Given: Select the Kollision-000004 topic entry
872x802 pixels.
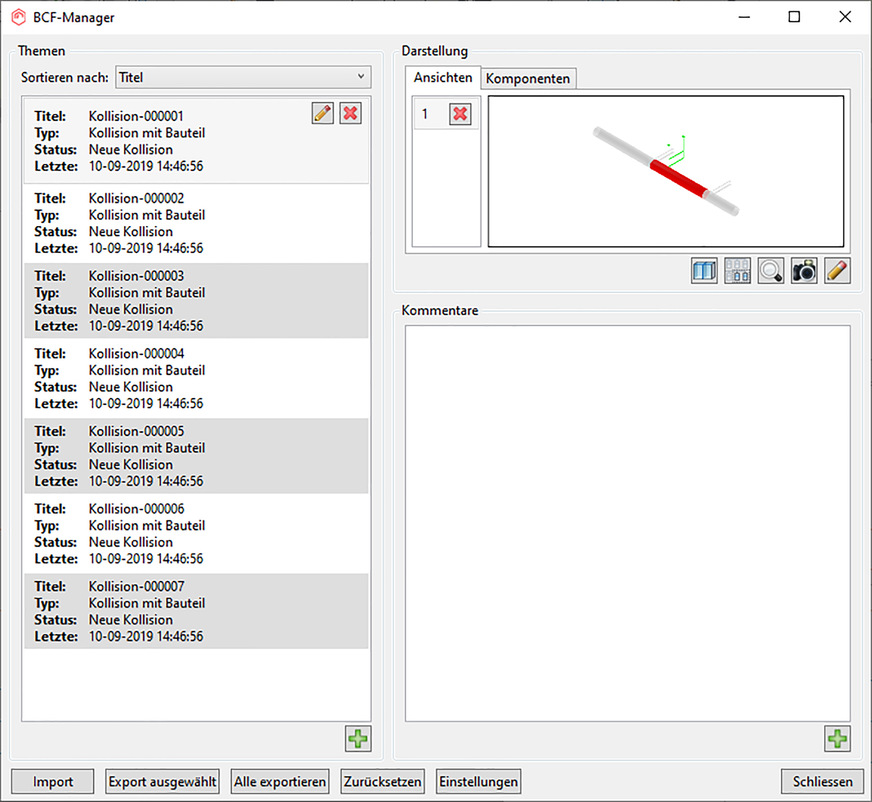Looking at the screenshot, I should [x=196, y=378].
